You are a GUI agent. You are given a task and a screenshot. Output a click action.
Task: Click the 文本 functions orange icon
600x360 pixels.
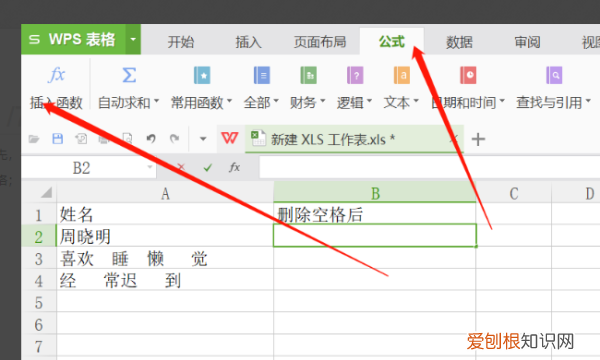(x=402, y=75)
